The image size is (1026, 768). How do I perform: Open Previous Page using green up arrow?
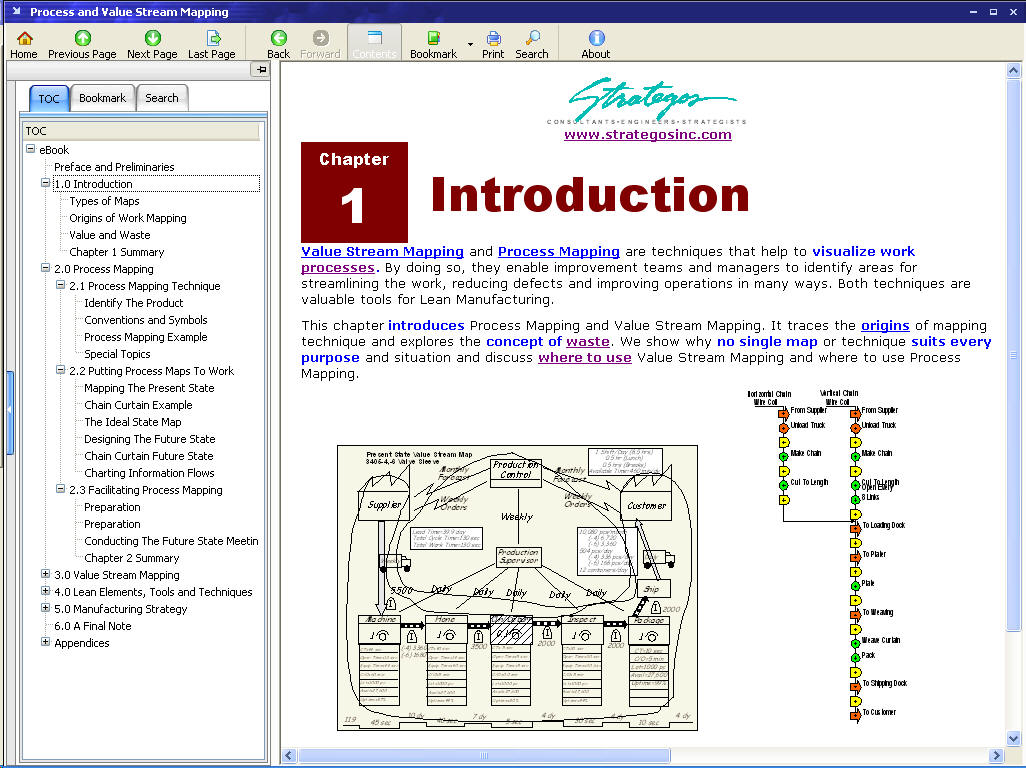tap(82, 44)
